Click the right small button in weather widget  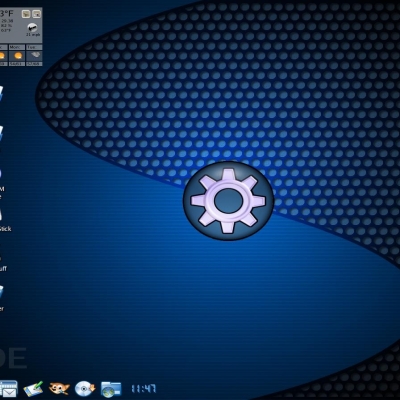pos(36,14)
